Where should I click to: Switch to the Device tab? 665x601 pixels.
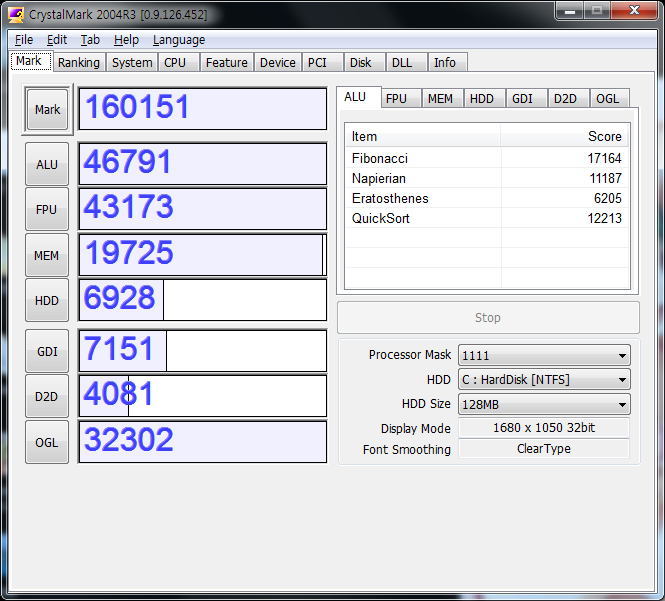(x=278, y=62)
